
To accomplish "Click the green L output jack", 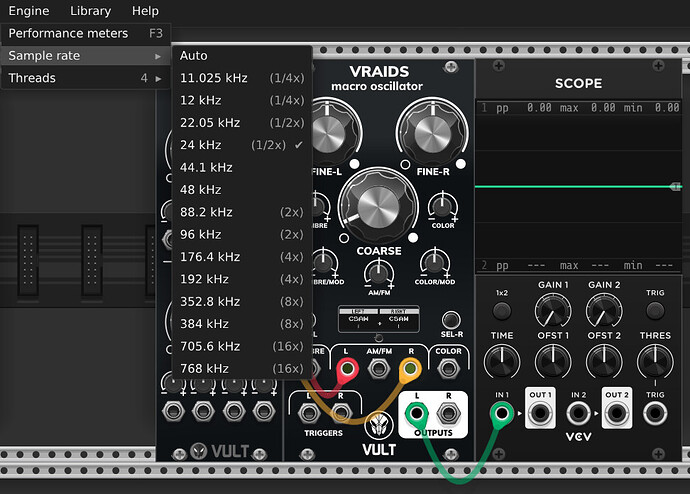I will click(x=416, y=413).
